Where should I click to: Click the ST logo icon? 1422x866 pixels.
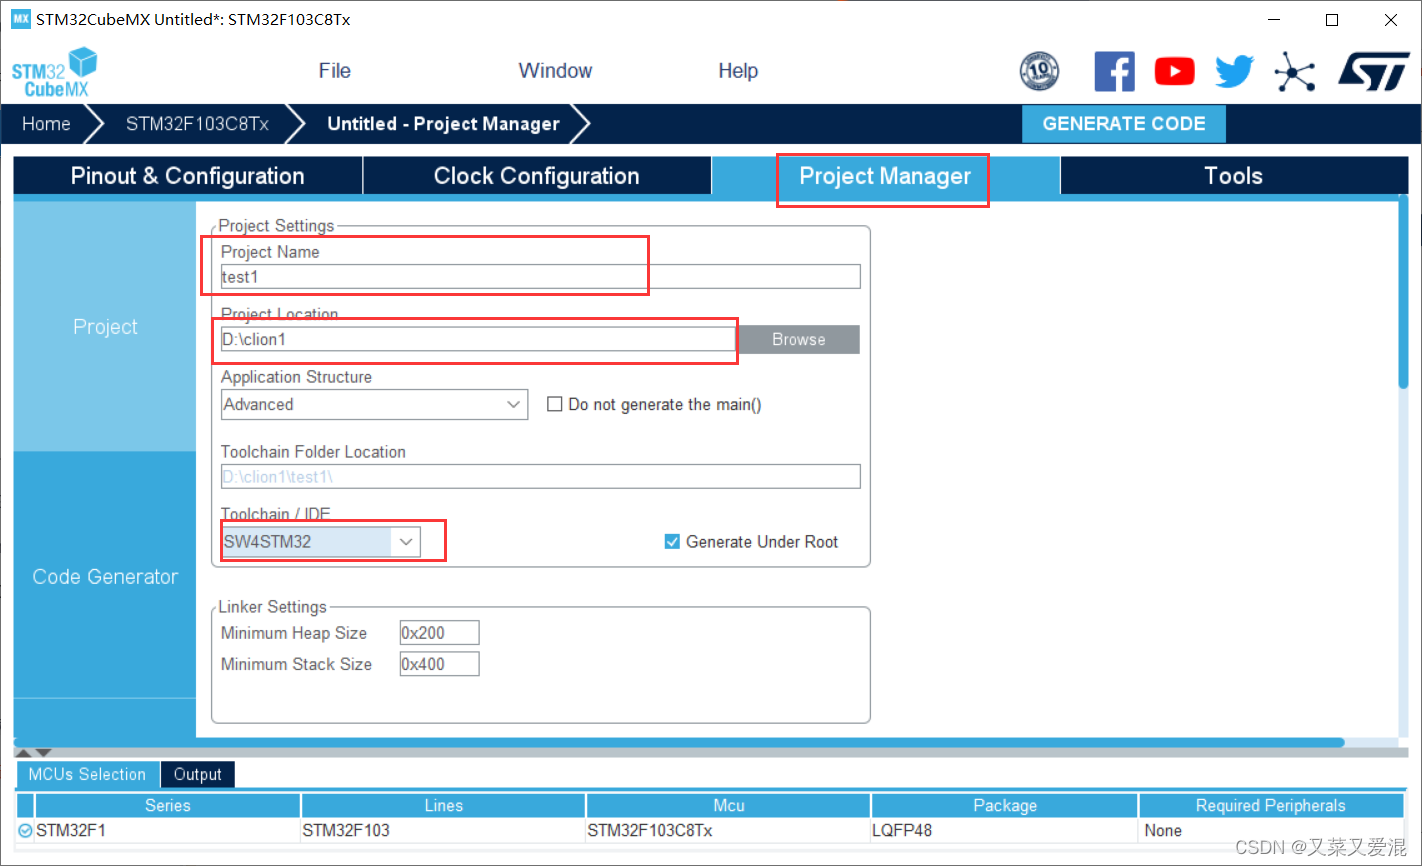click(x=1374, y=71)
